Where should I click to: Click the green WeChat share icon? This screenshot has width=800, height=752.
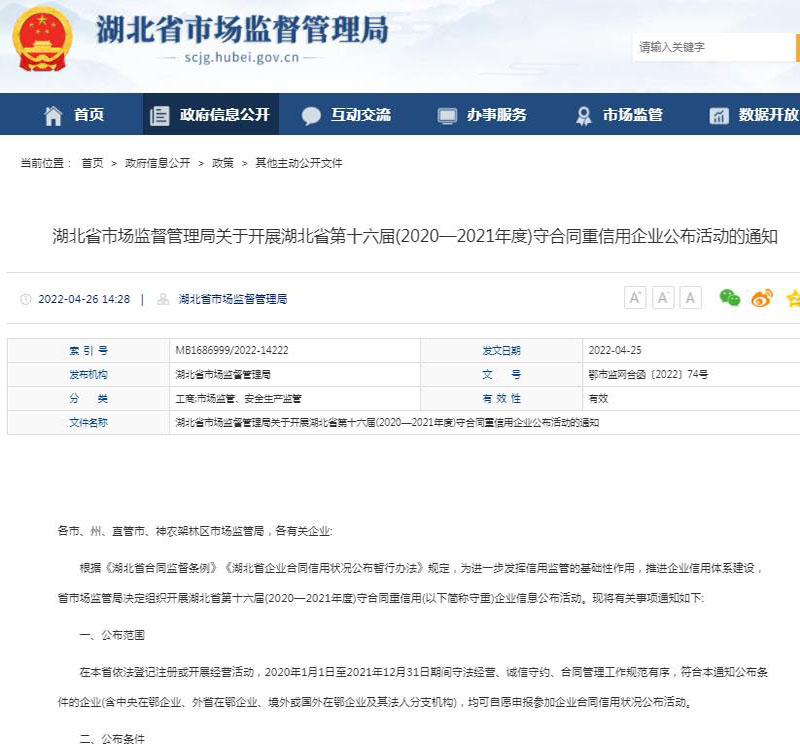point(731,297)
